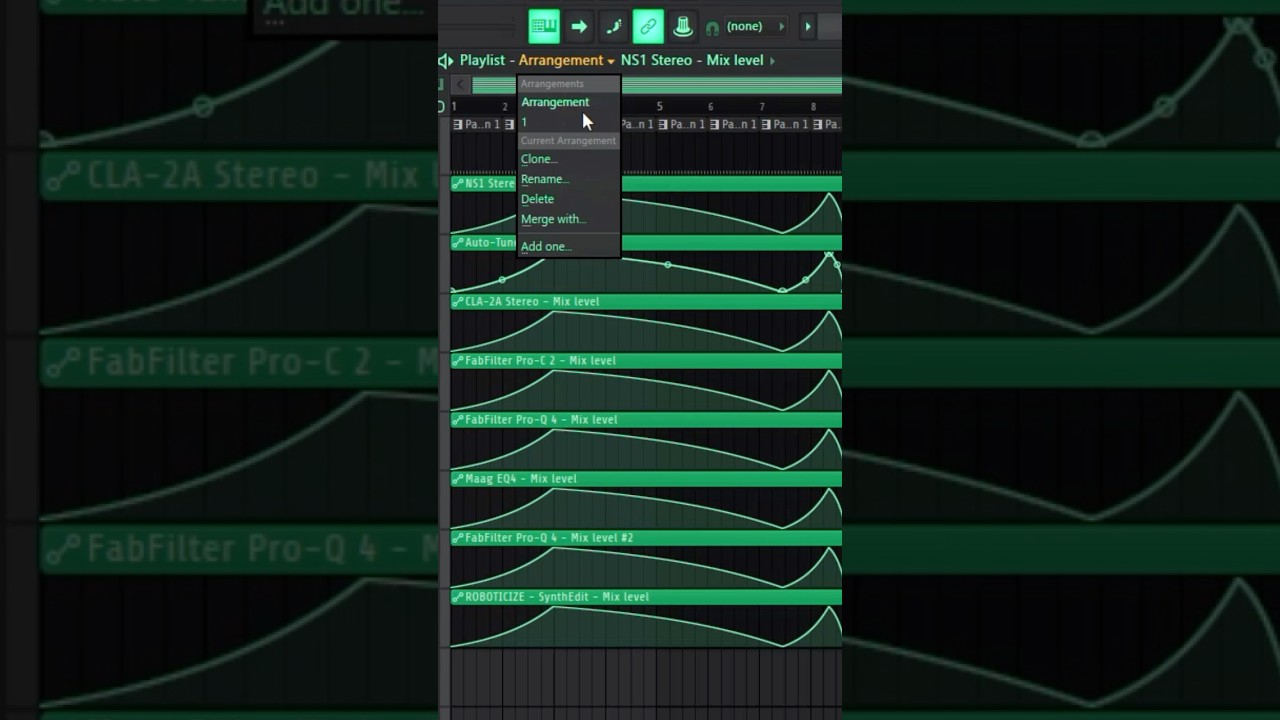The image size is (1280, 720).
Task: Select ROBOTICIZE - SynthEdit - Mix level title
Action: [557, 597]
